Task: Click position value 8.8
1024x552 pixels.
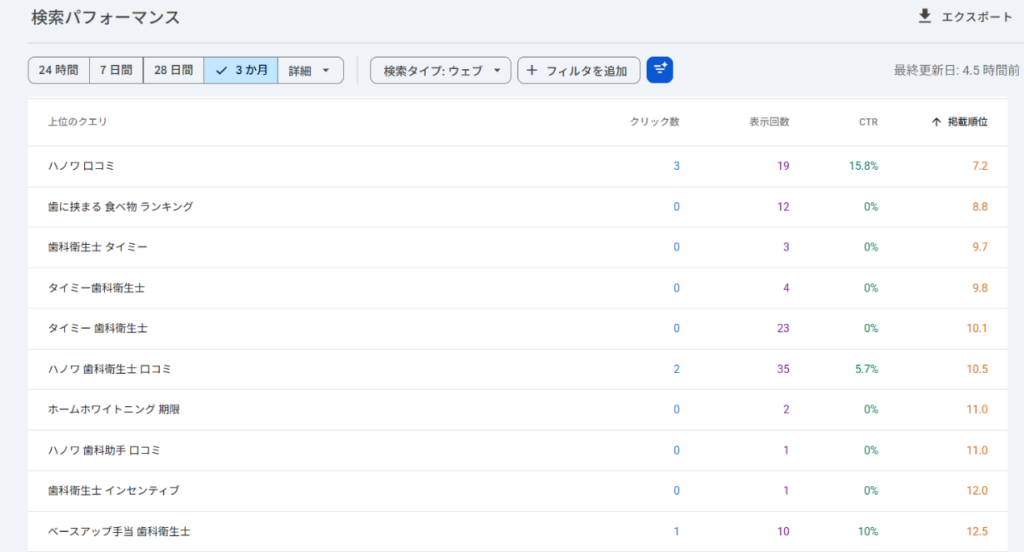Action: [980, 206]
